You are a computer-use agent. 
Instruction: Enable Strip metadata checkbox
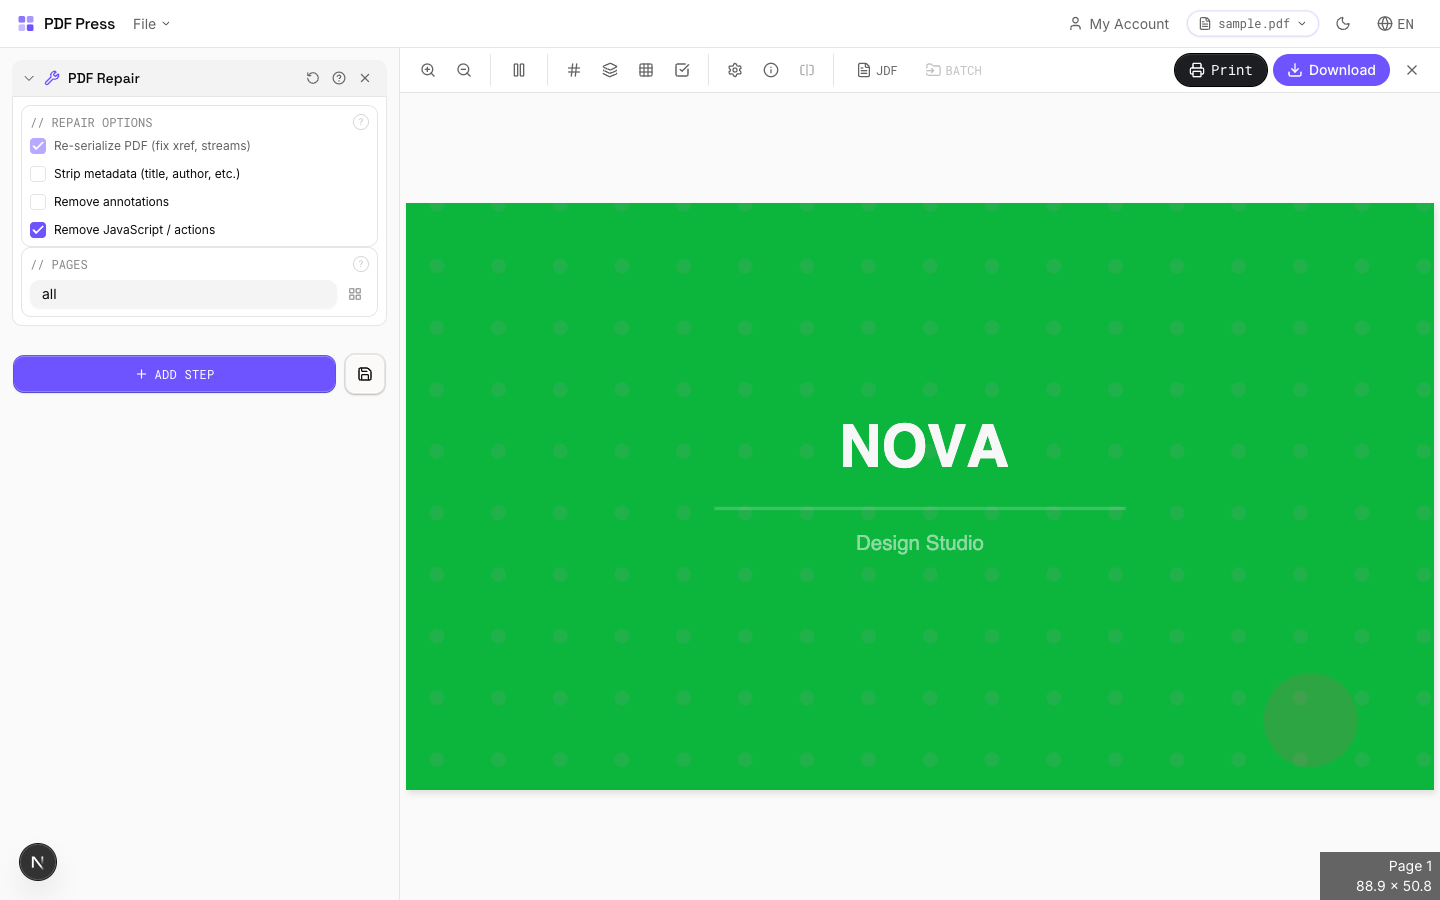(38, 174)
